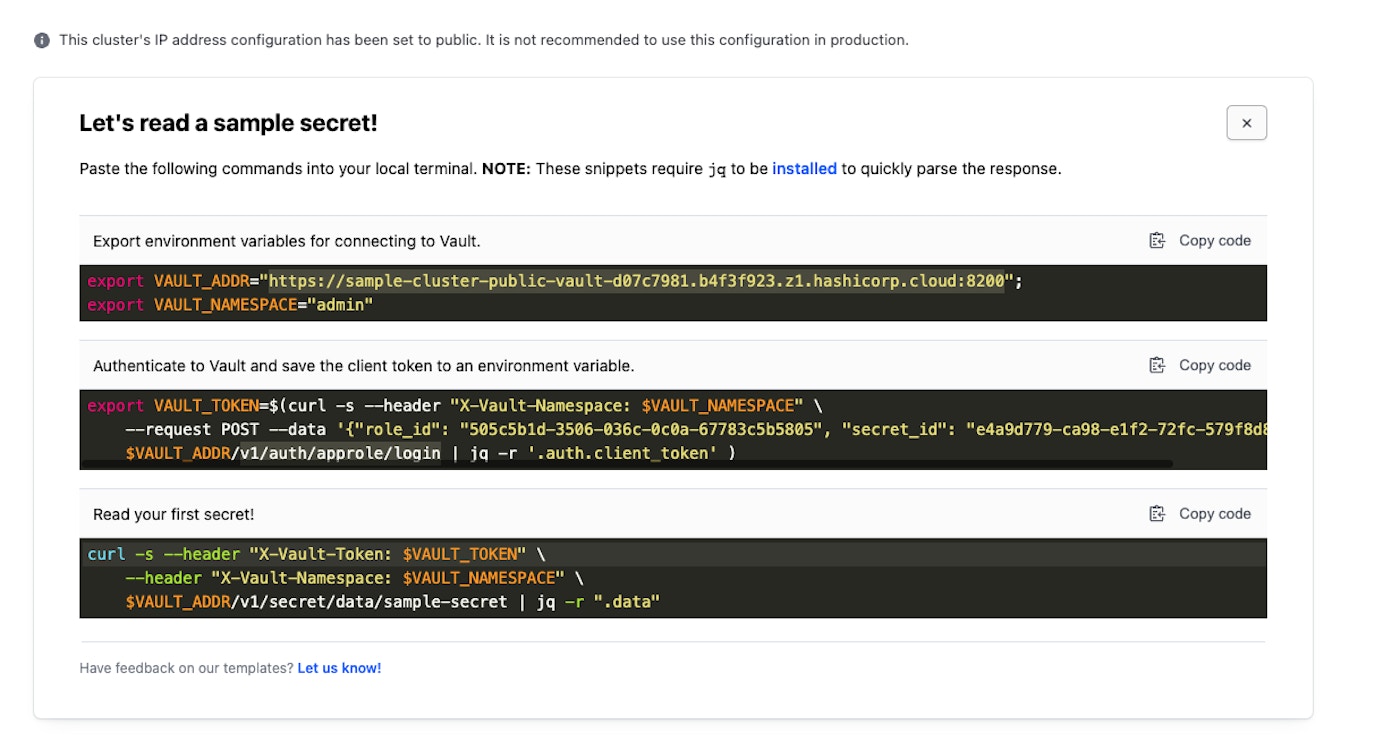1400x741 pixels.
Task: Click the clipboard icon for the authenticate snippet
Action: click(x=1157, y=365)
